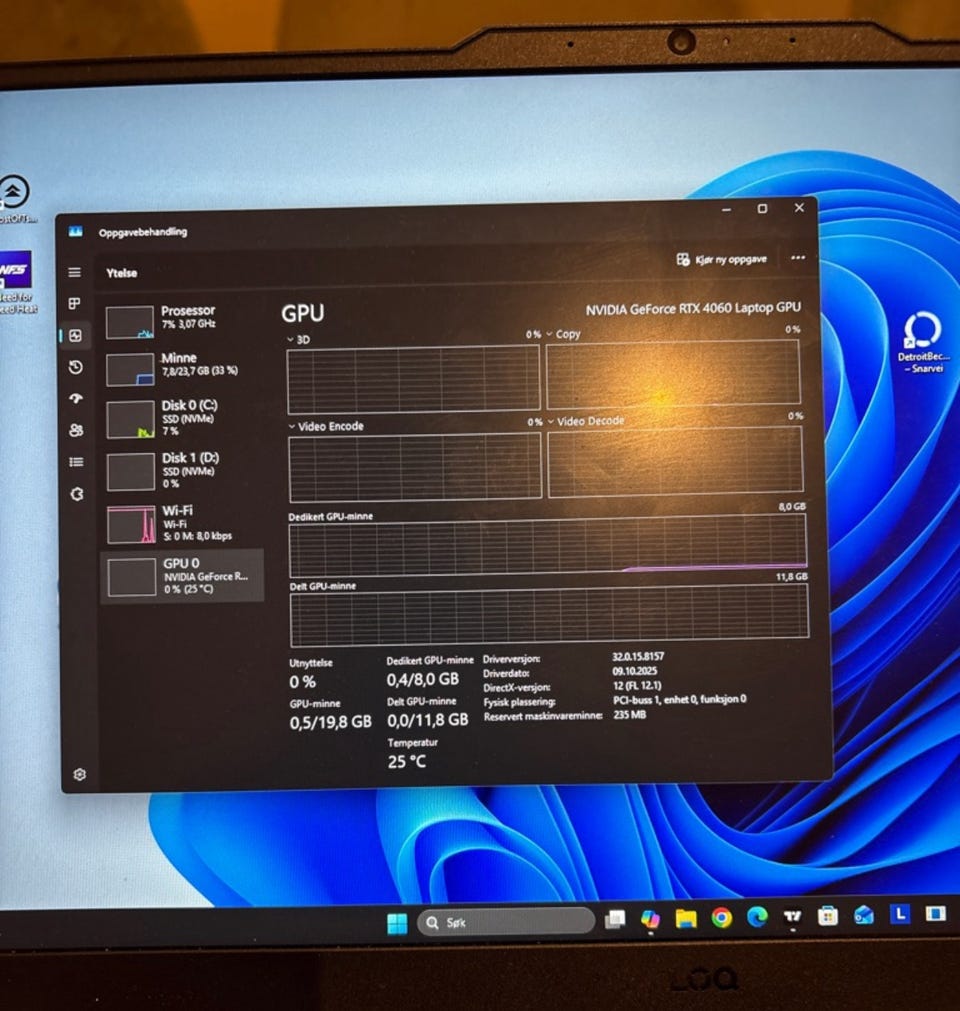This screenshot has height=1011, width=960.
Task: Launch Google Chrome from taskbar
Action: (x=721, y=918)
